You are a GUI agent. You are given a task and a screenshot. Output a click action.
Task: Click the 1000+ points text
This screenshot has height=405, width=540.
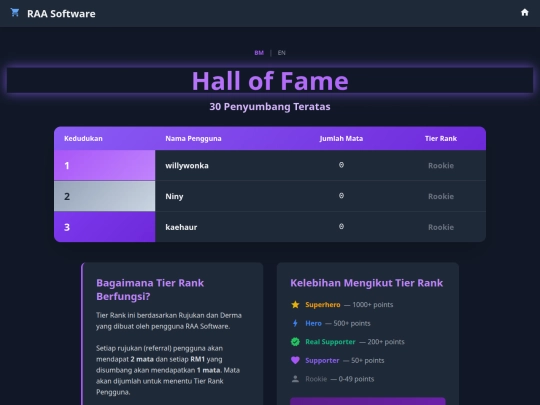click(373, 305)
